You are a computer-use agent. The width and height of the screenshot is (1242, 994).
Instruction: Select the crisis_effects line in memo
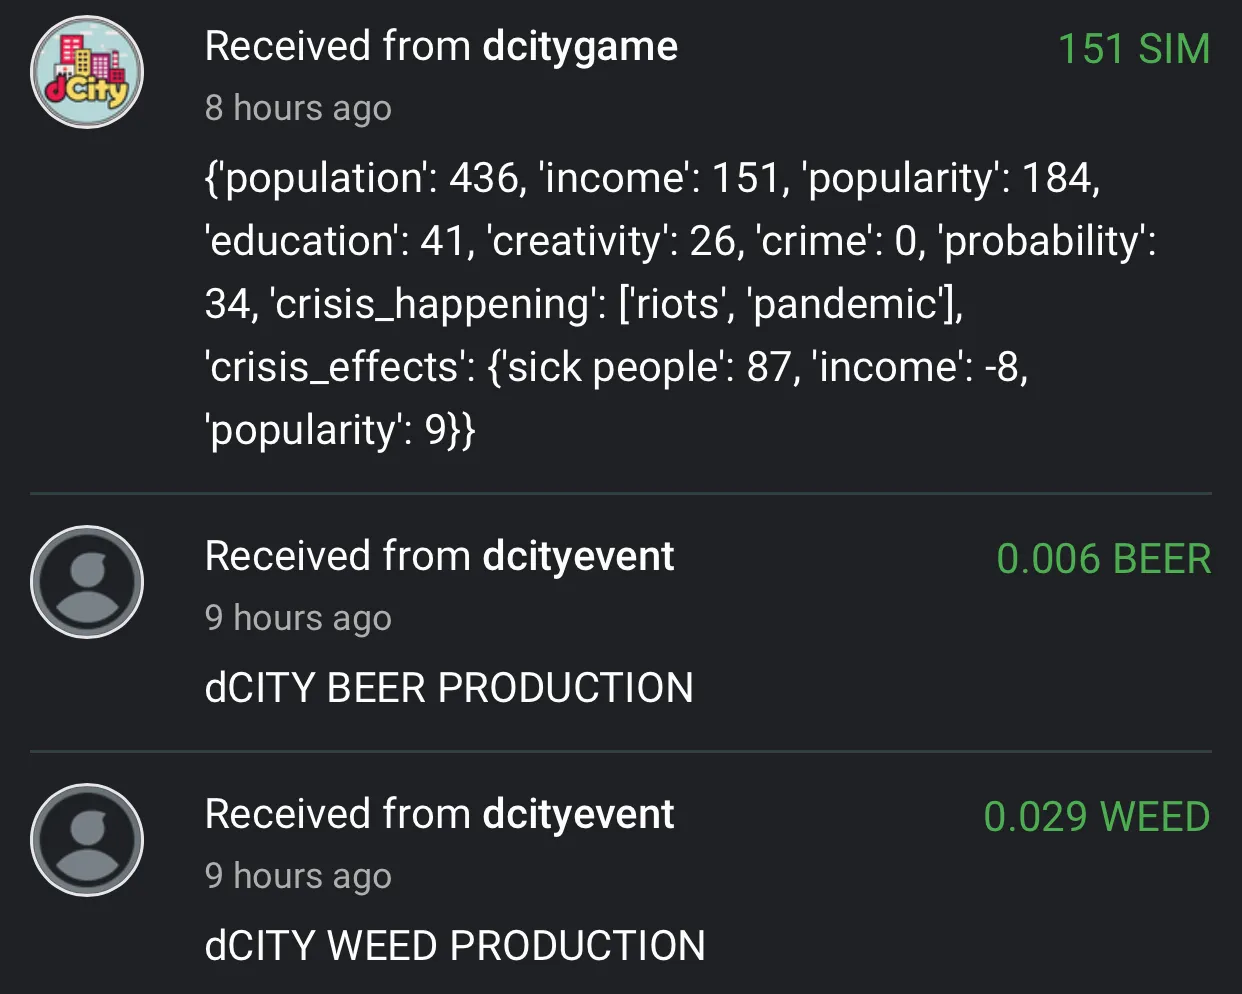[x=616, y=367]
